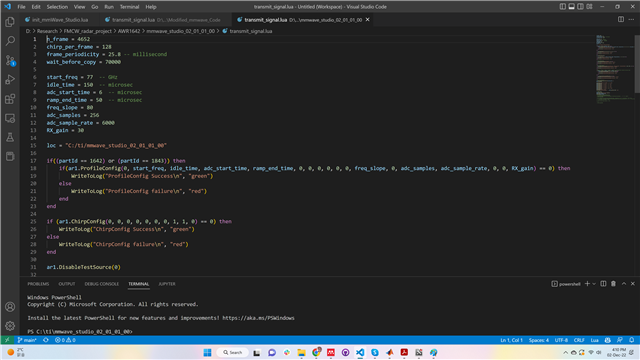The image size is (640, 360).
Task: Kill the terminal with the trash icon
Action: pos(613,284)
